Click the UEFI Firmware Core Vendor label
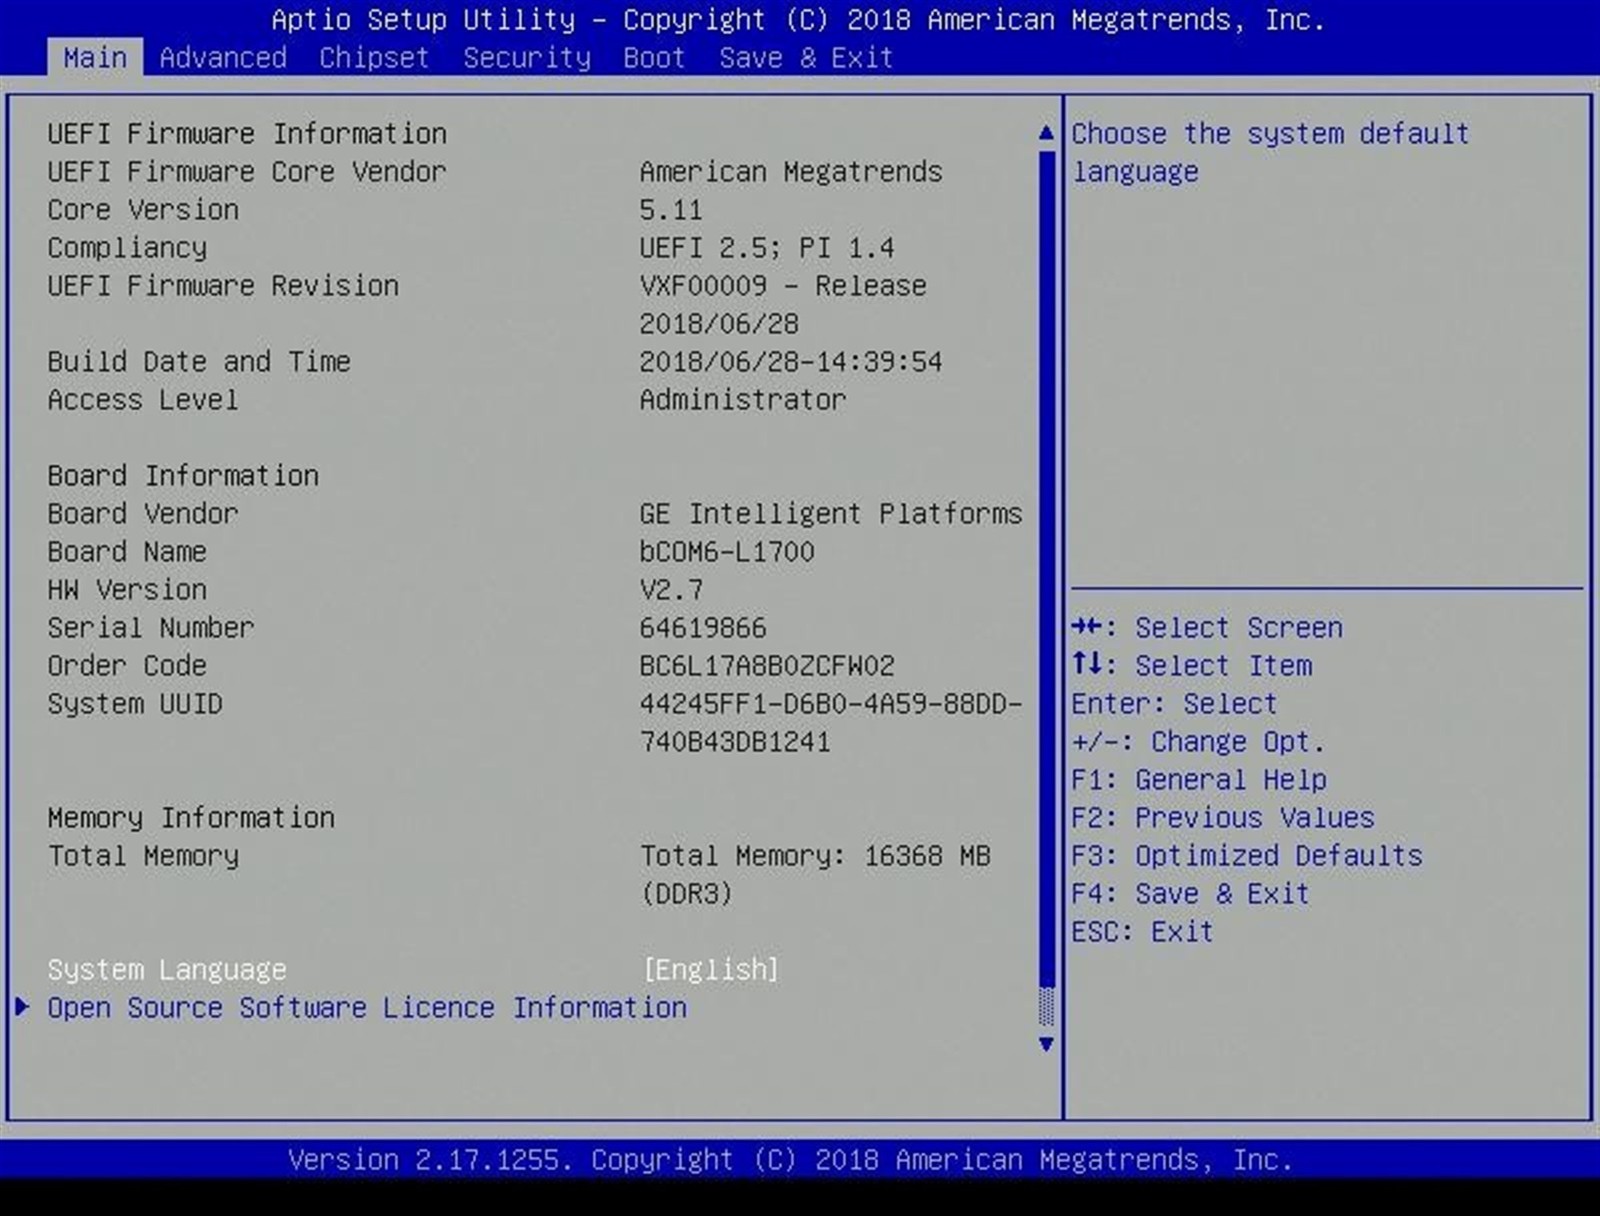 click(247, 171)
